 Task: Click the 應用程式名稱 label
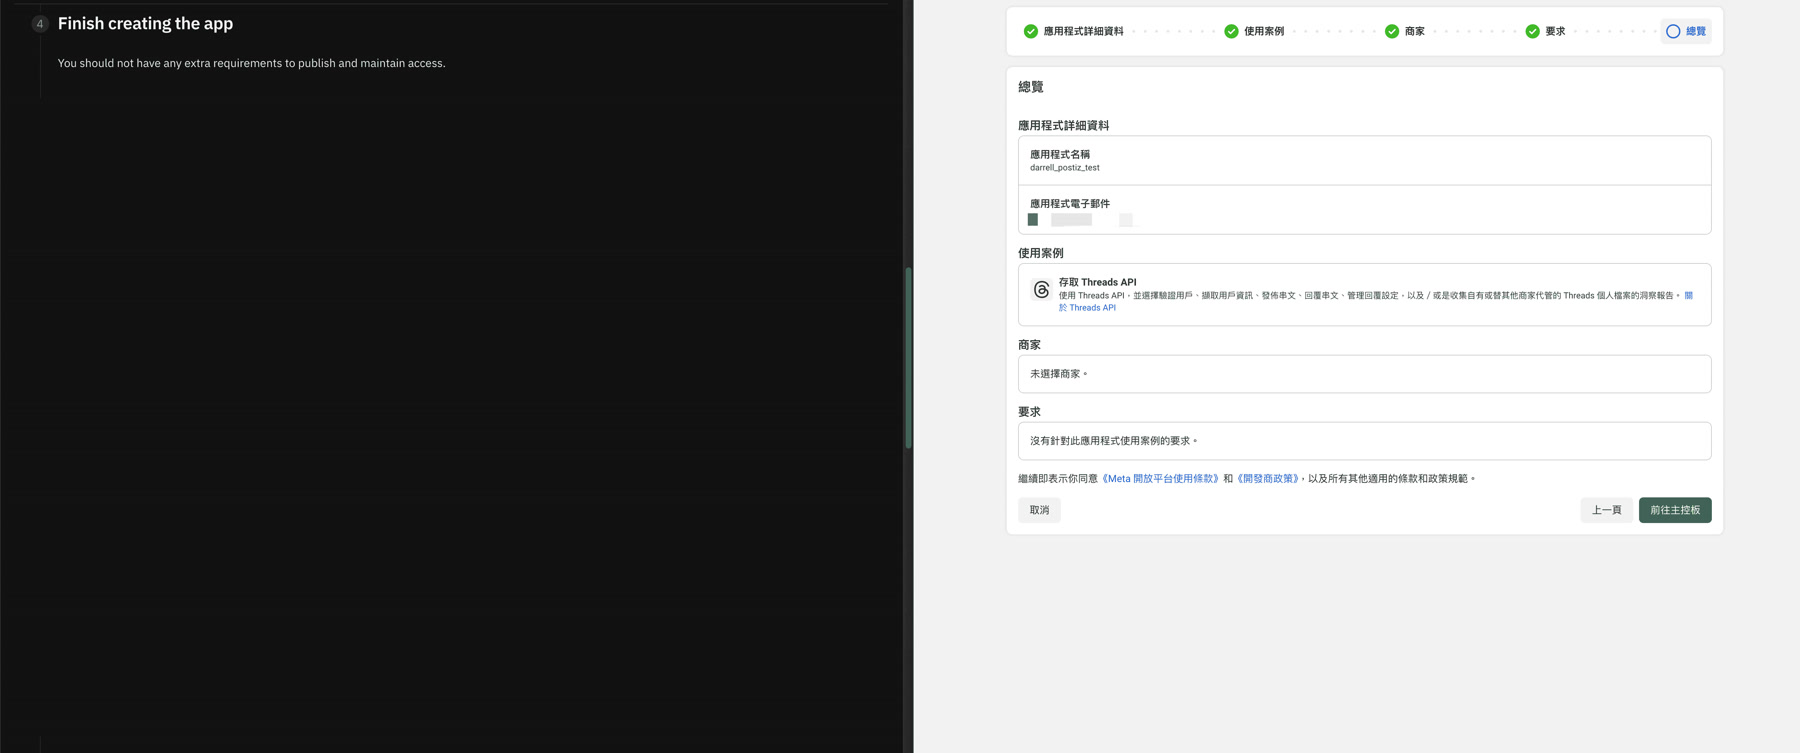[1060, 155]
